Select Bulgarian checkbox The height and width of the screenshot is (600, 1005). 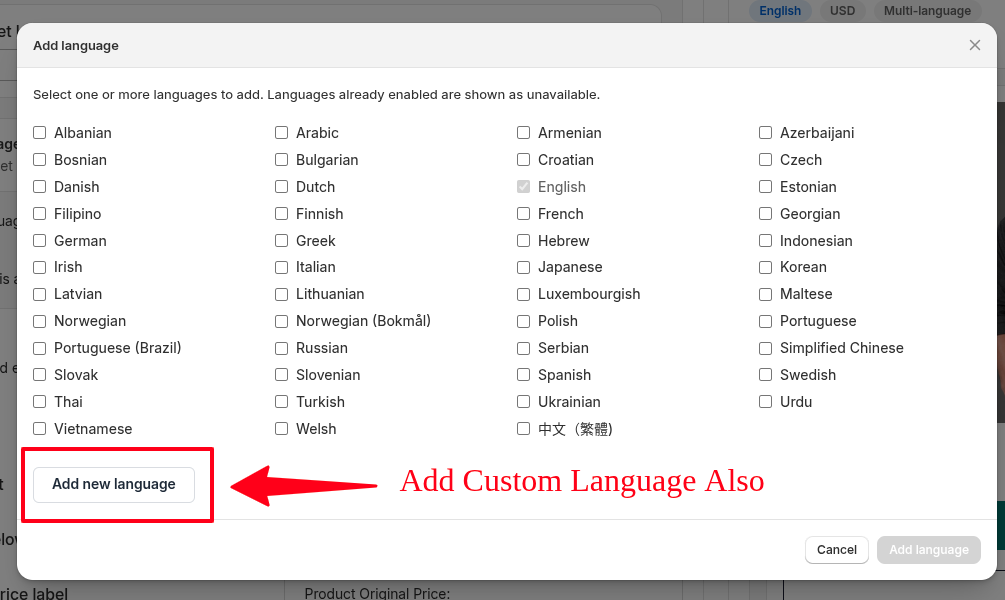click(281, 160)
